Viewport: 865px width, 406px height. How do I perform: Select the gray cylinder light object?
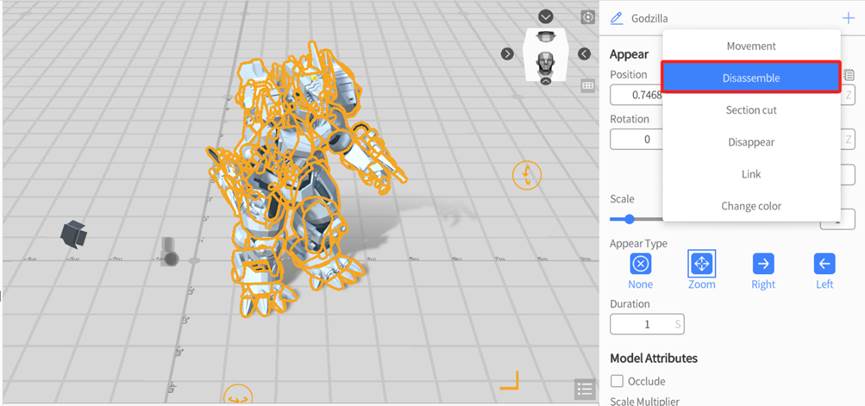tap(169, 252)
